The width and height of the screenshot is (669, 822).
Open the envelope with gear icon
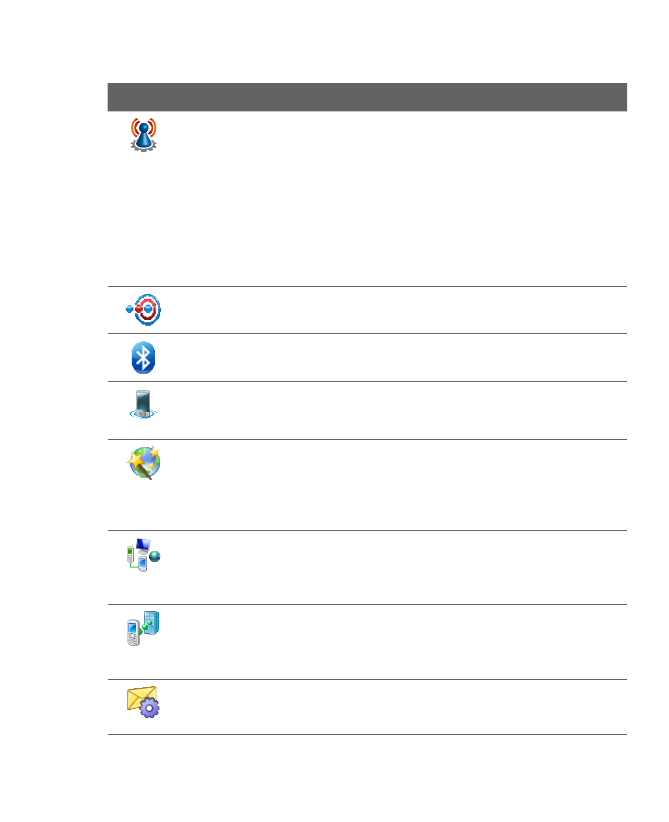coord(144,702)
